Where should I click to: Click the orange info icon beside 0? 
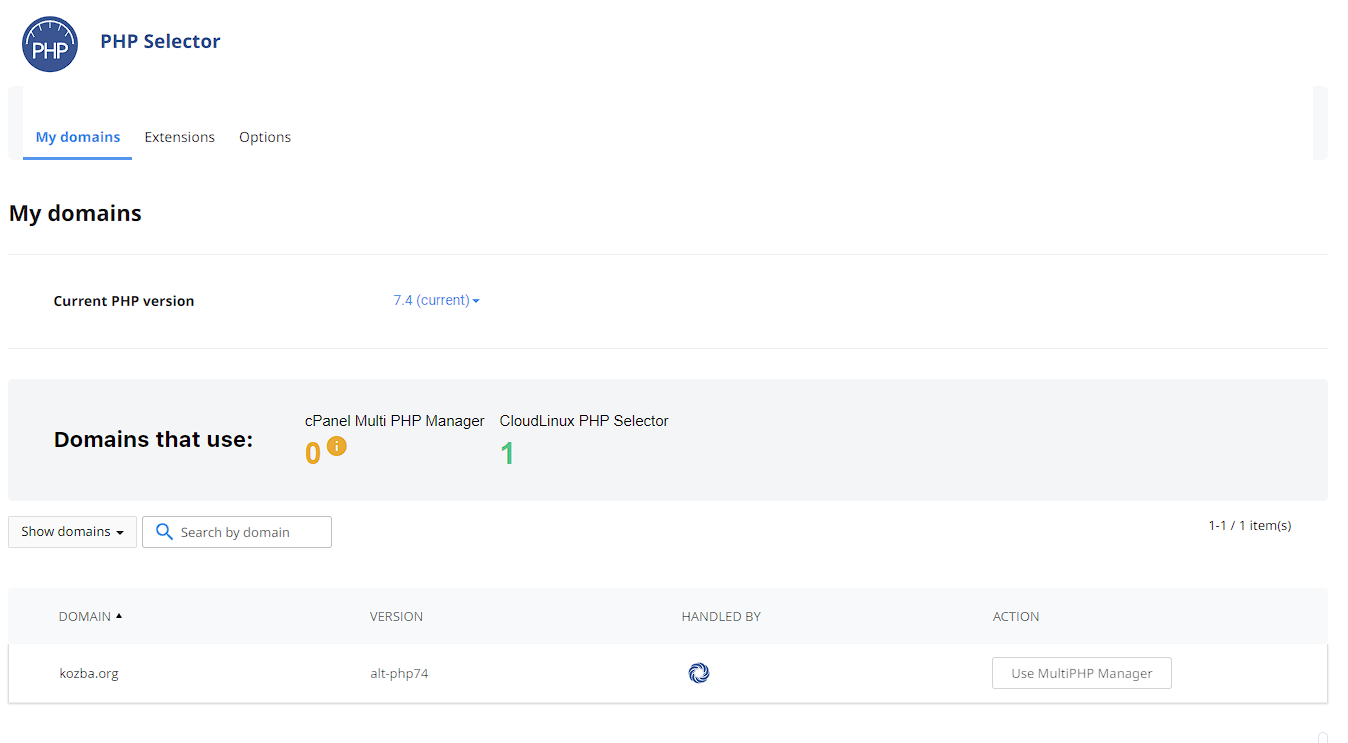pyautogui.click(x=337, y=446)
